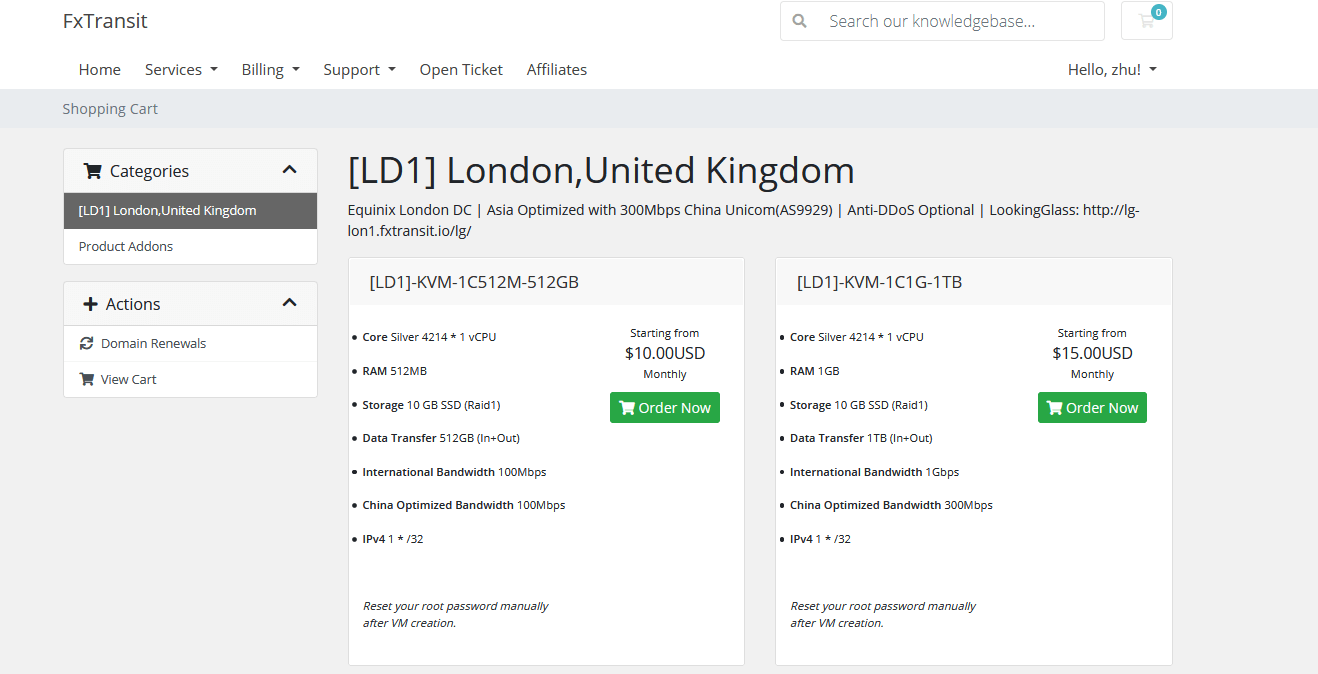Image resolution: width=1318 pixels, height=674 pixels.
Task: Open the Product Addons category
Action: tap(190, 246)
